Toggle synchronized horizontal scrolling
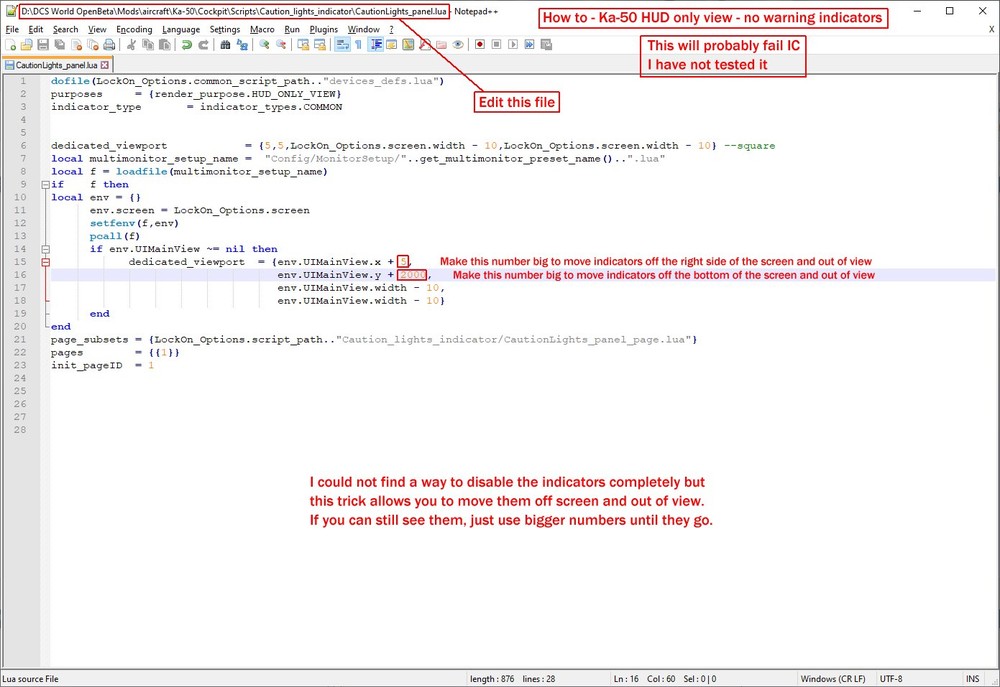 tap(321, 45)
